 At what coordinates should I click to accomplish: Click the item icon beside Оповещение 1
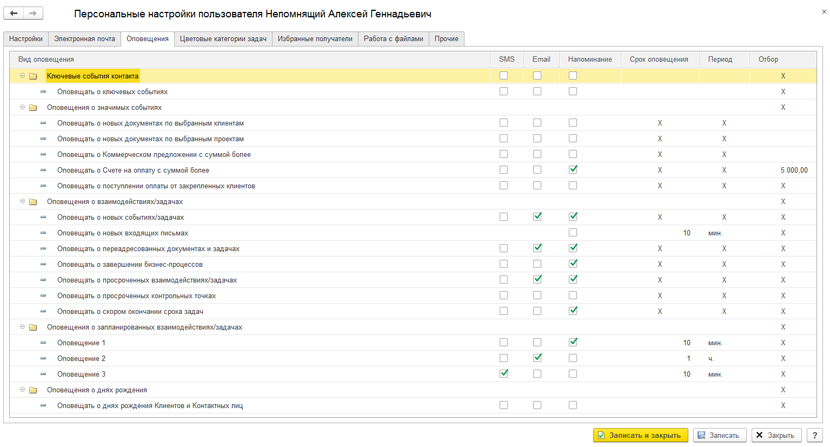pyautogui.click(x=43, y=343)
